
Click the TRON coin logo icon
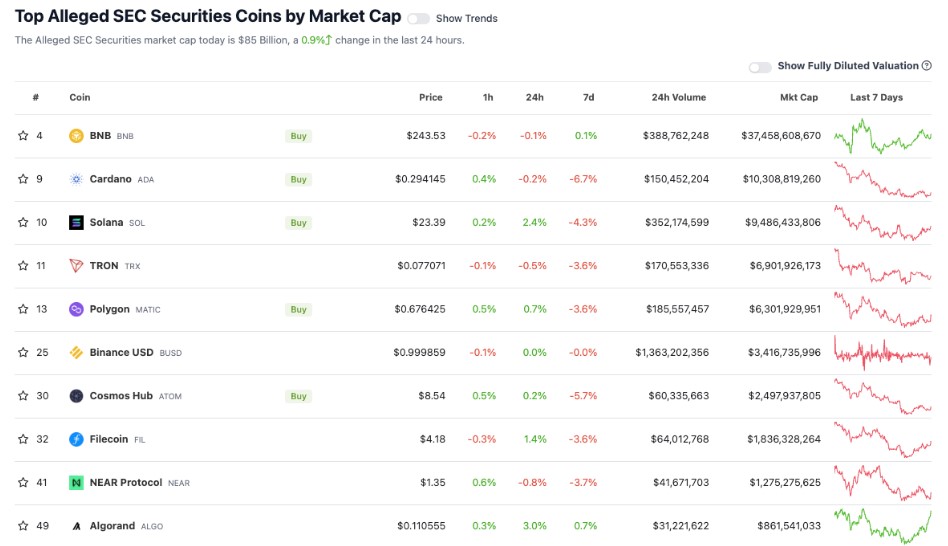(x=76, y=266)
